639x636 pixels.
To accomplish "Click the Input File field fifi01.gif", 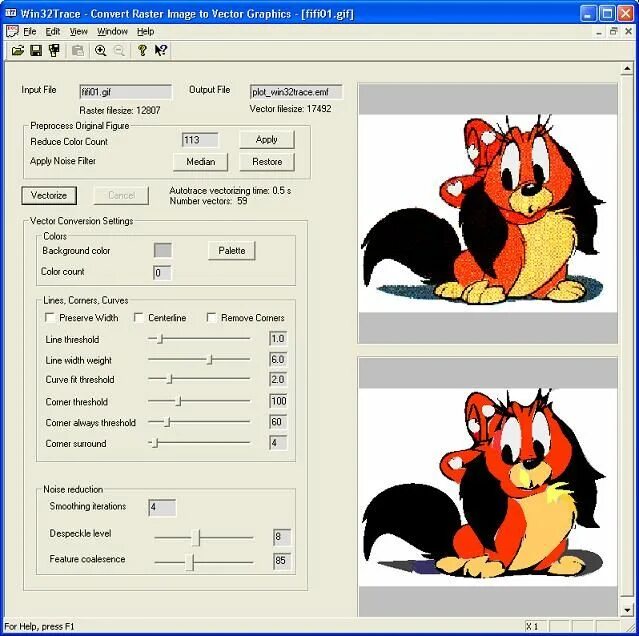I will tap(126, 92).
